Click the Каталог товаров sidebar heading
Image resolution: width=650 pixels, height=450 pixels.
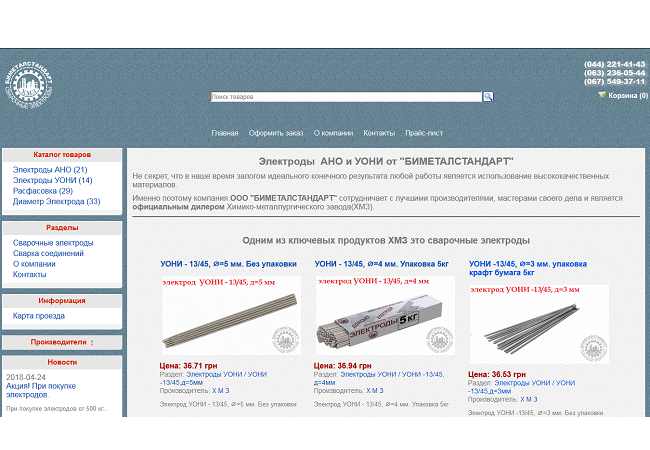pos(62,155)
